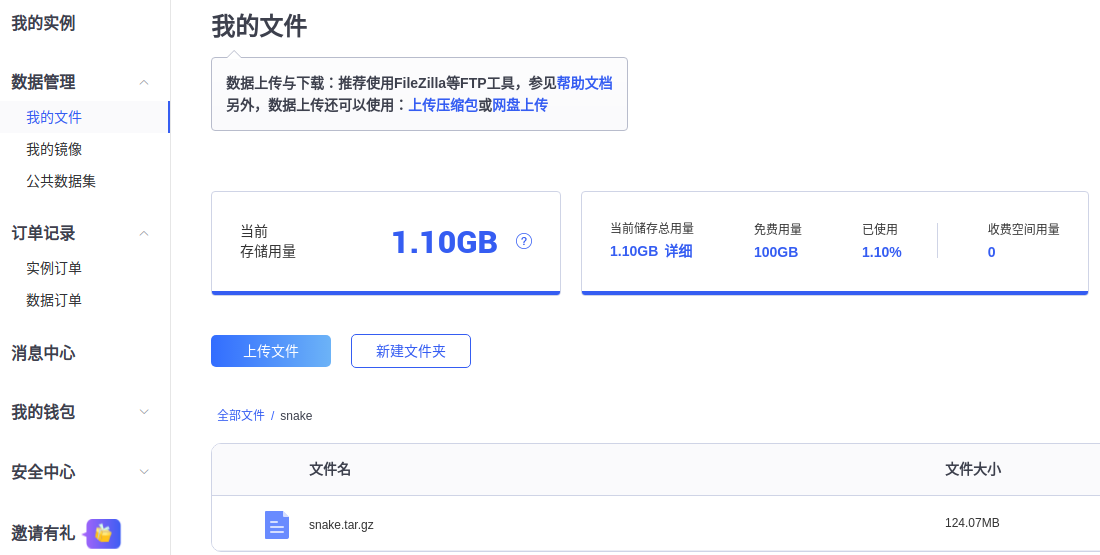Collapse the 数据管理 section chevron

click(144, 82)
